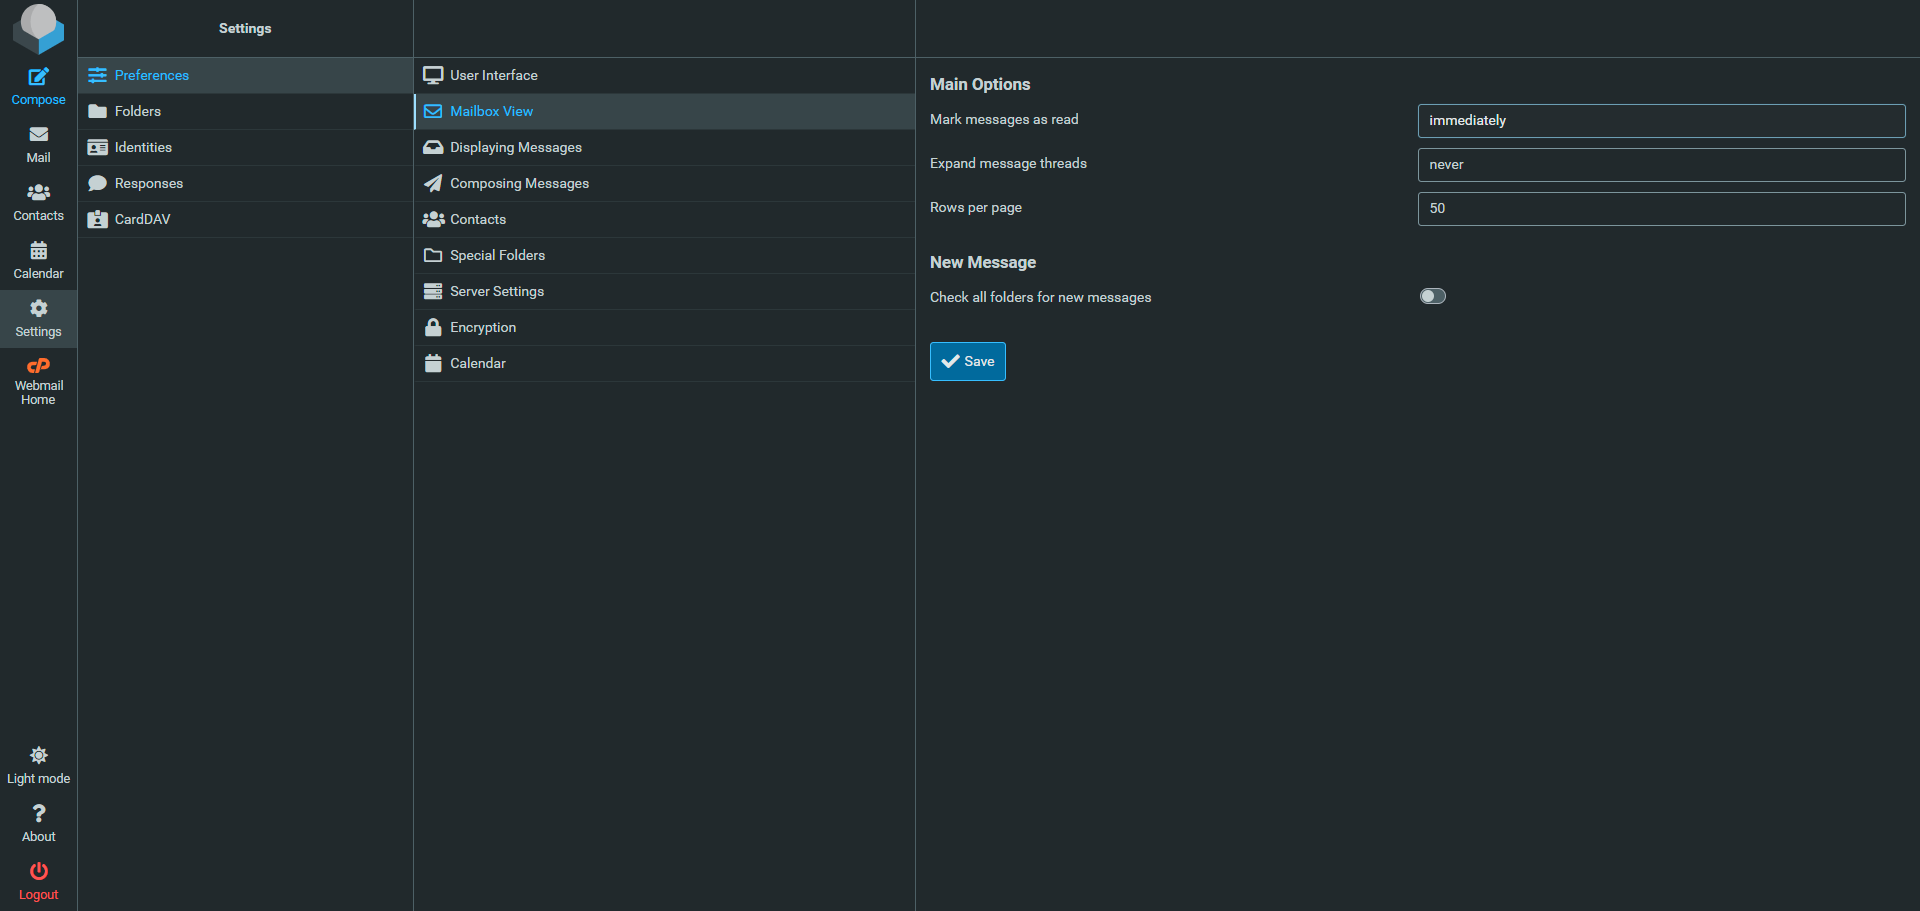This screenshot has width=1920, height=911.
Task: Select Folders in settings list
Action: pos(138,111)
